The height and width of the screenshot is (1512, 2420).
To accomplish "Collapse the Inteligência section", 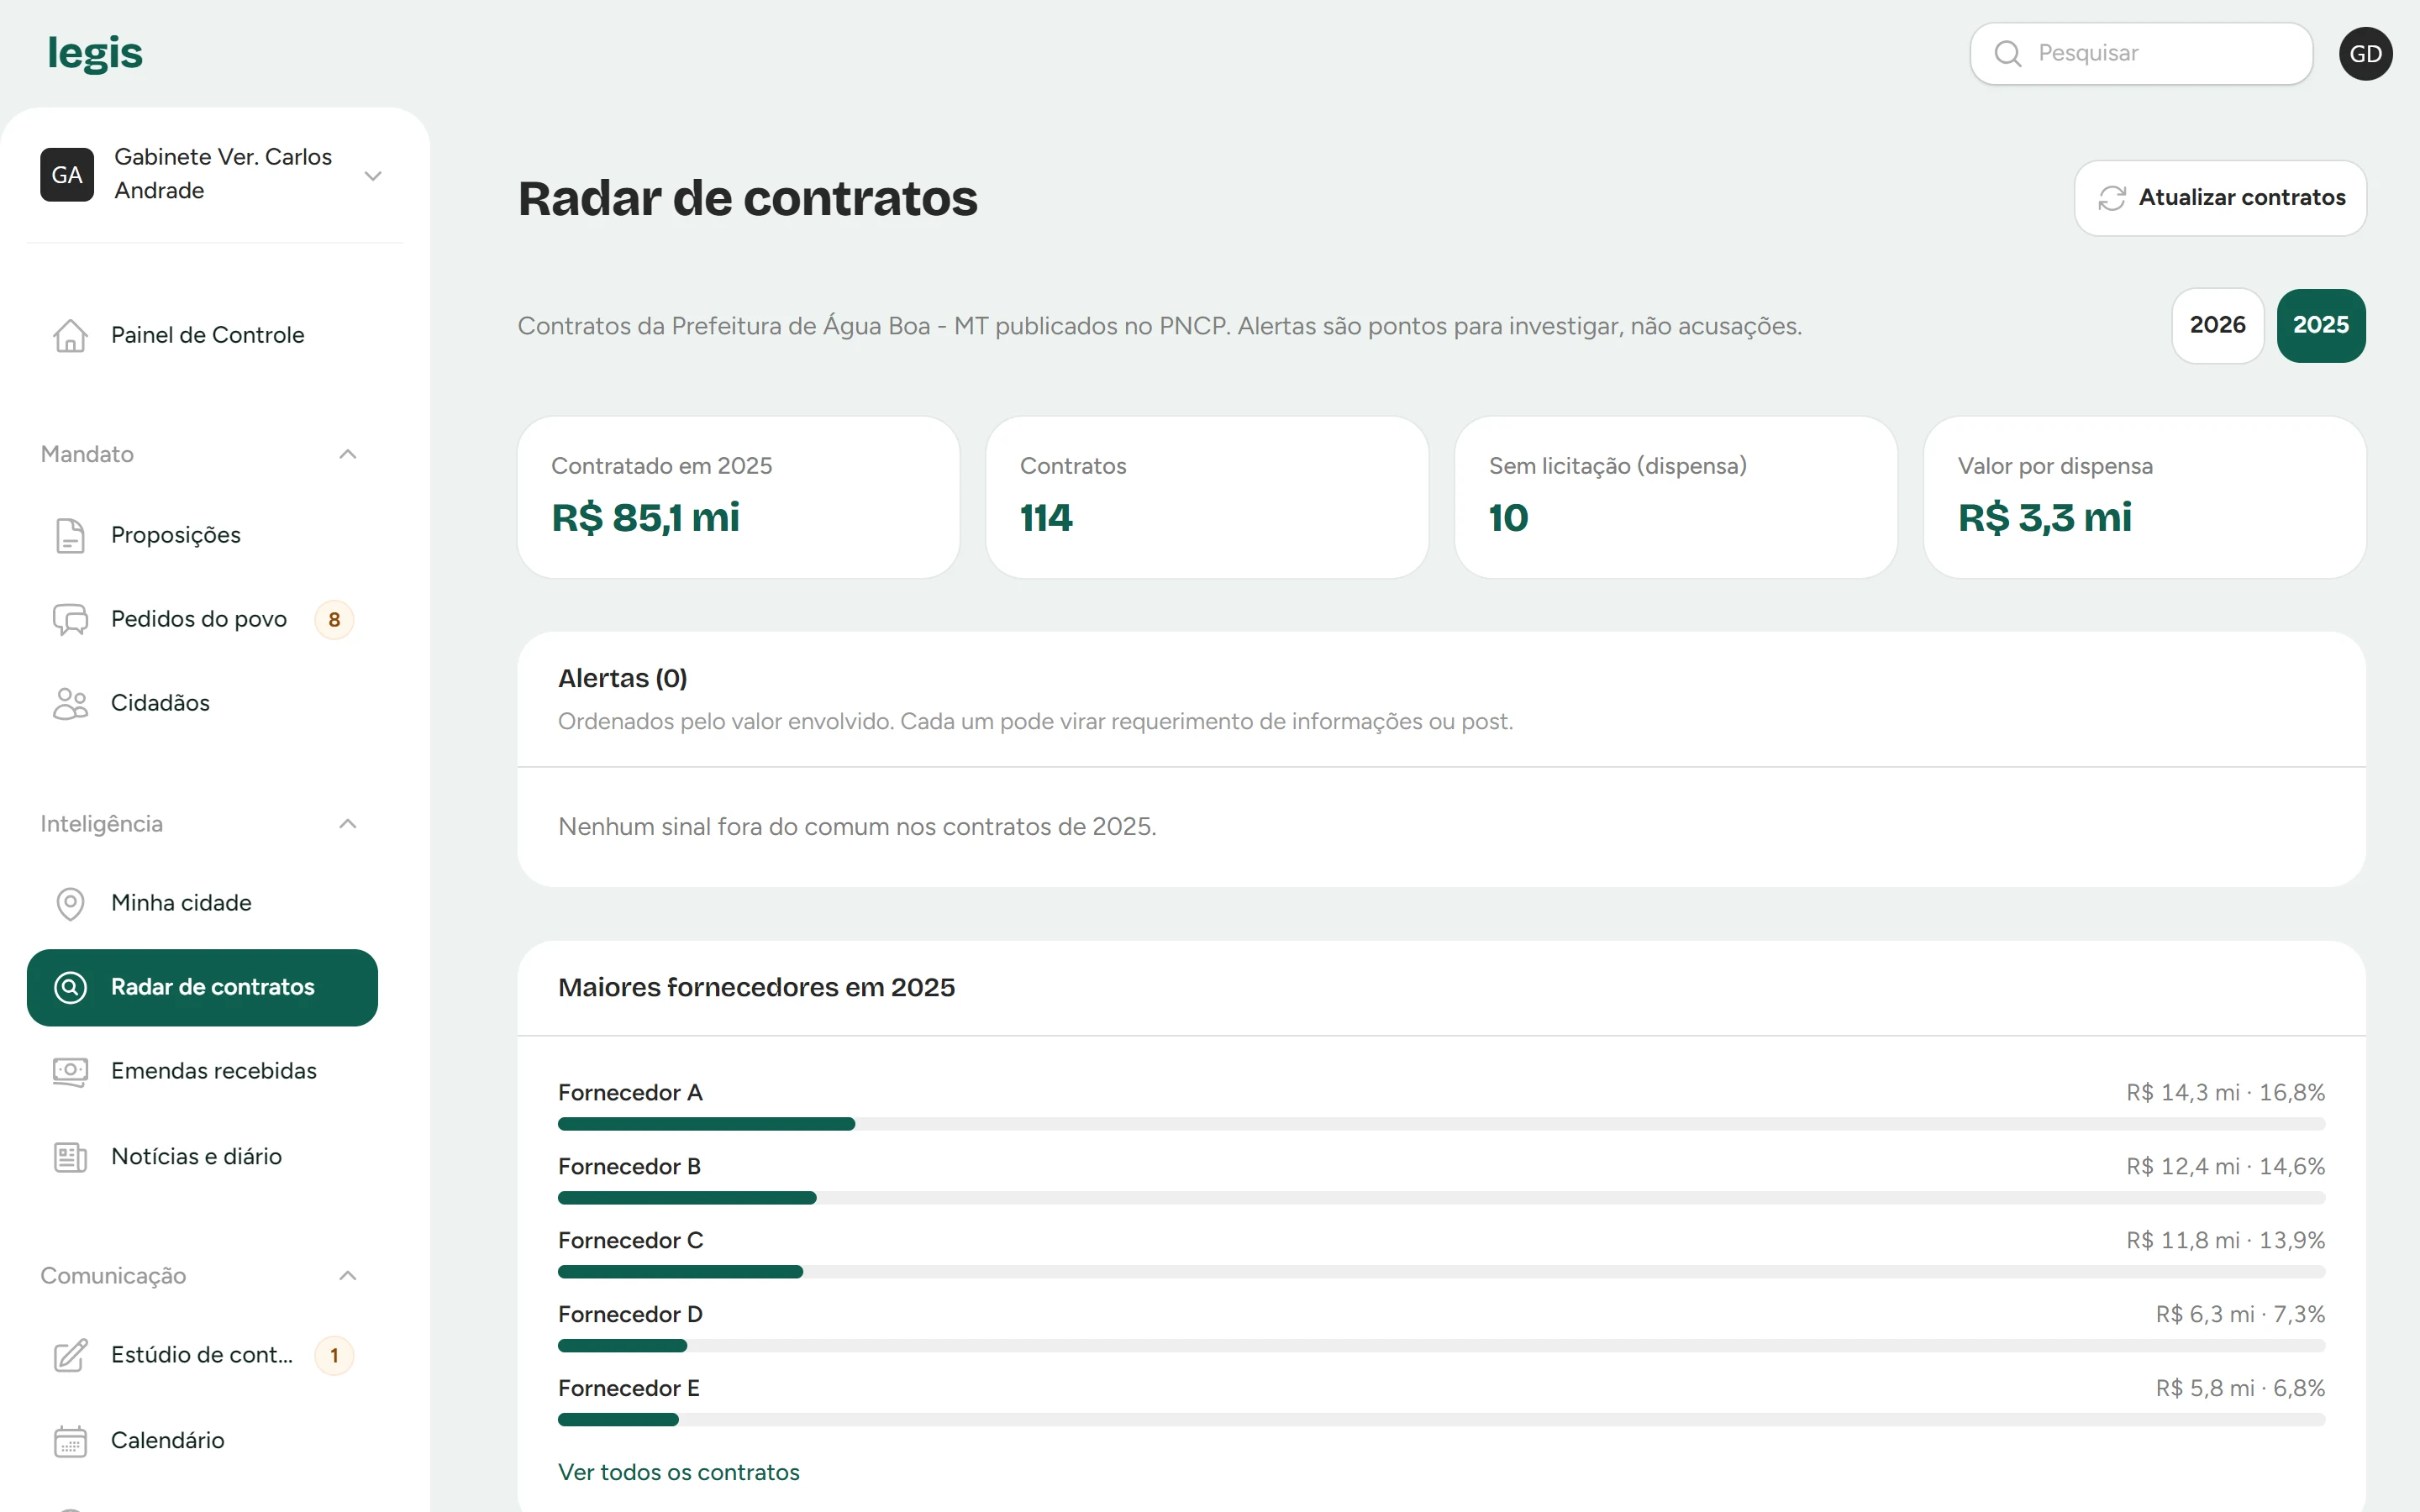I will [347, 824].
